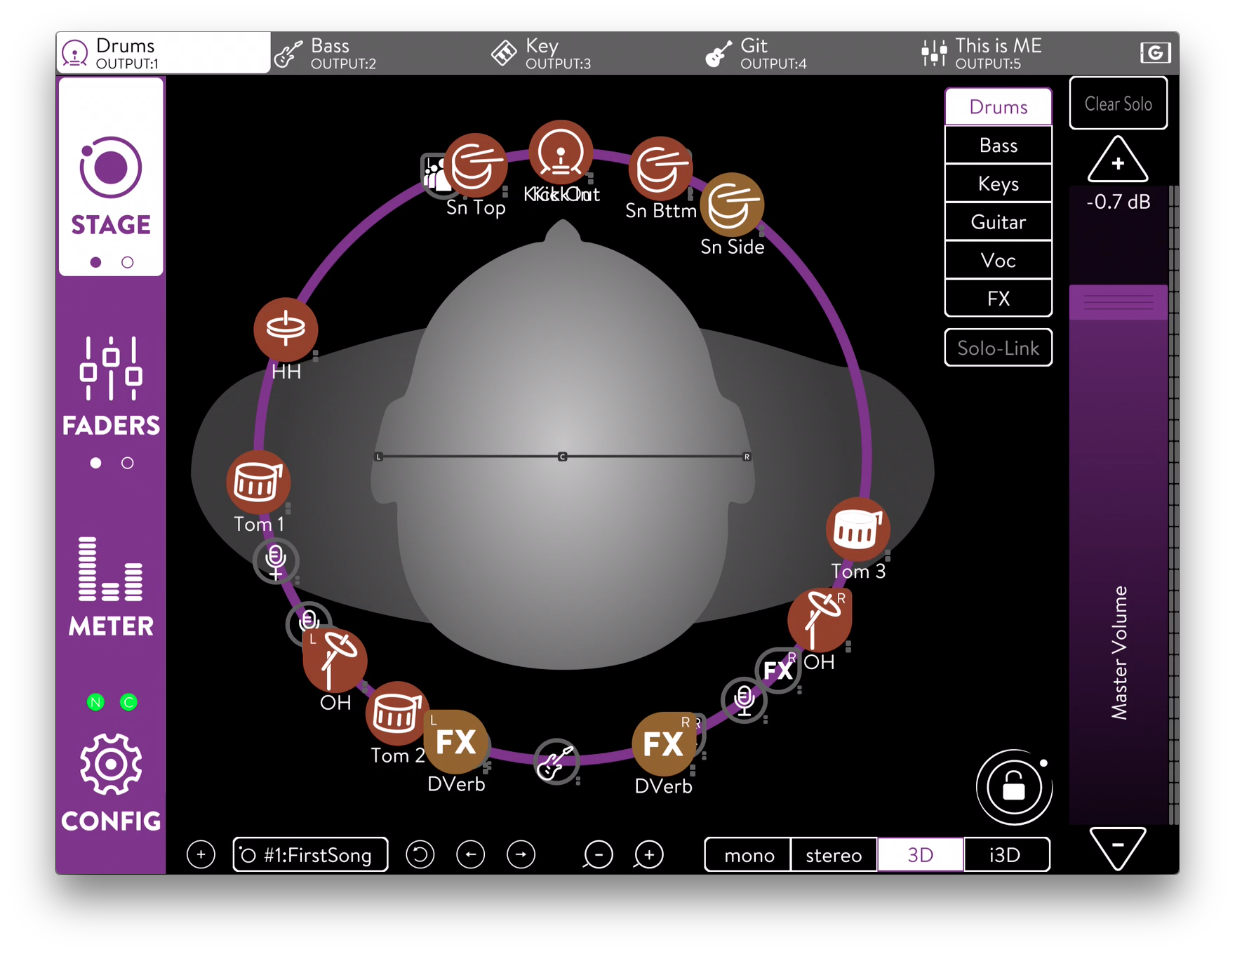
Task: Open the METER view
Action: (x=111, y=586)
